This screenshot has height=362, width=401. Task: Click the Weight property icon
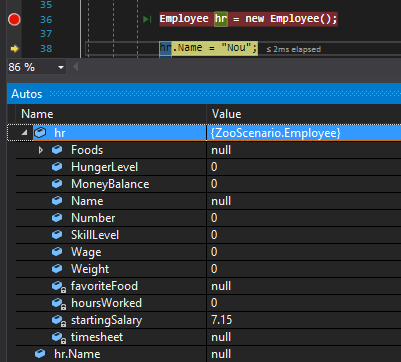[57, 269]
